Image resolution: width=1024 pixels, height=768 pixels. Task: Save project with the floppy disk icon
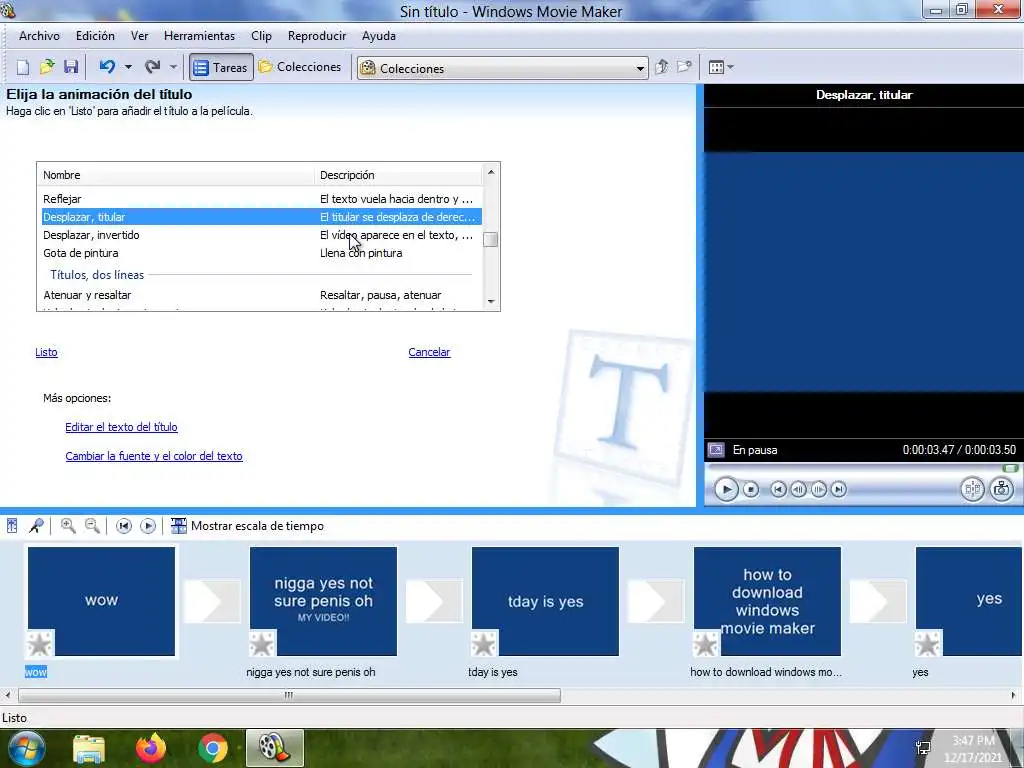71,67
